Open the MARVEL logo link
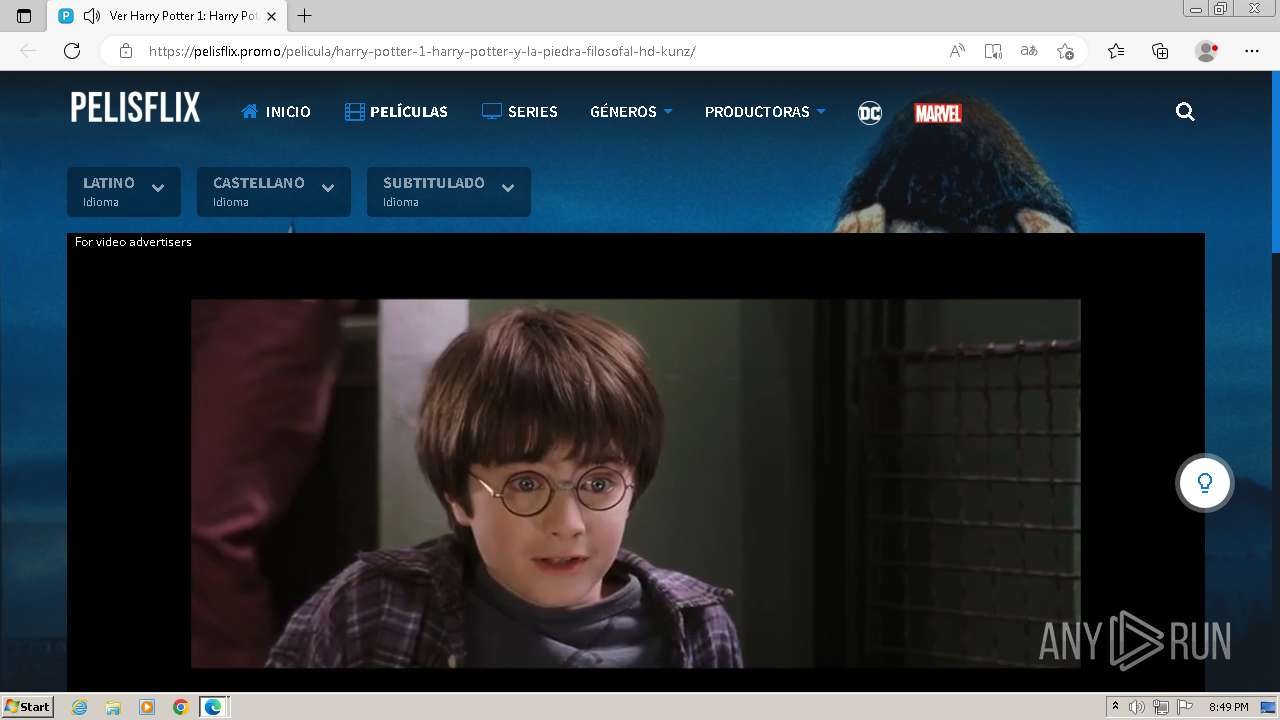 pos(938,113)
